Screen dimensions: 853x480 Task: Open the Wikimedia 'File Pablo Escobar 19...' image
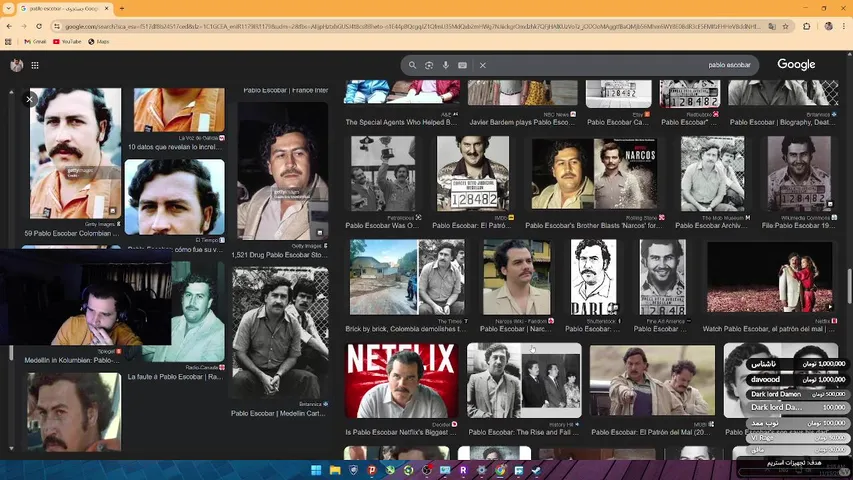coord(799,174)
